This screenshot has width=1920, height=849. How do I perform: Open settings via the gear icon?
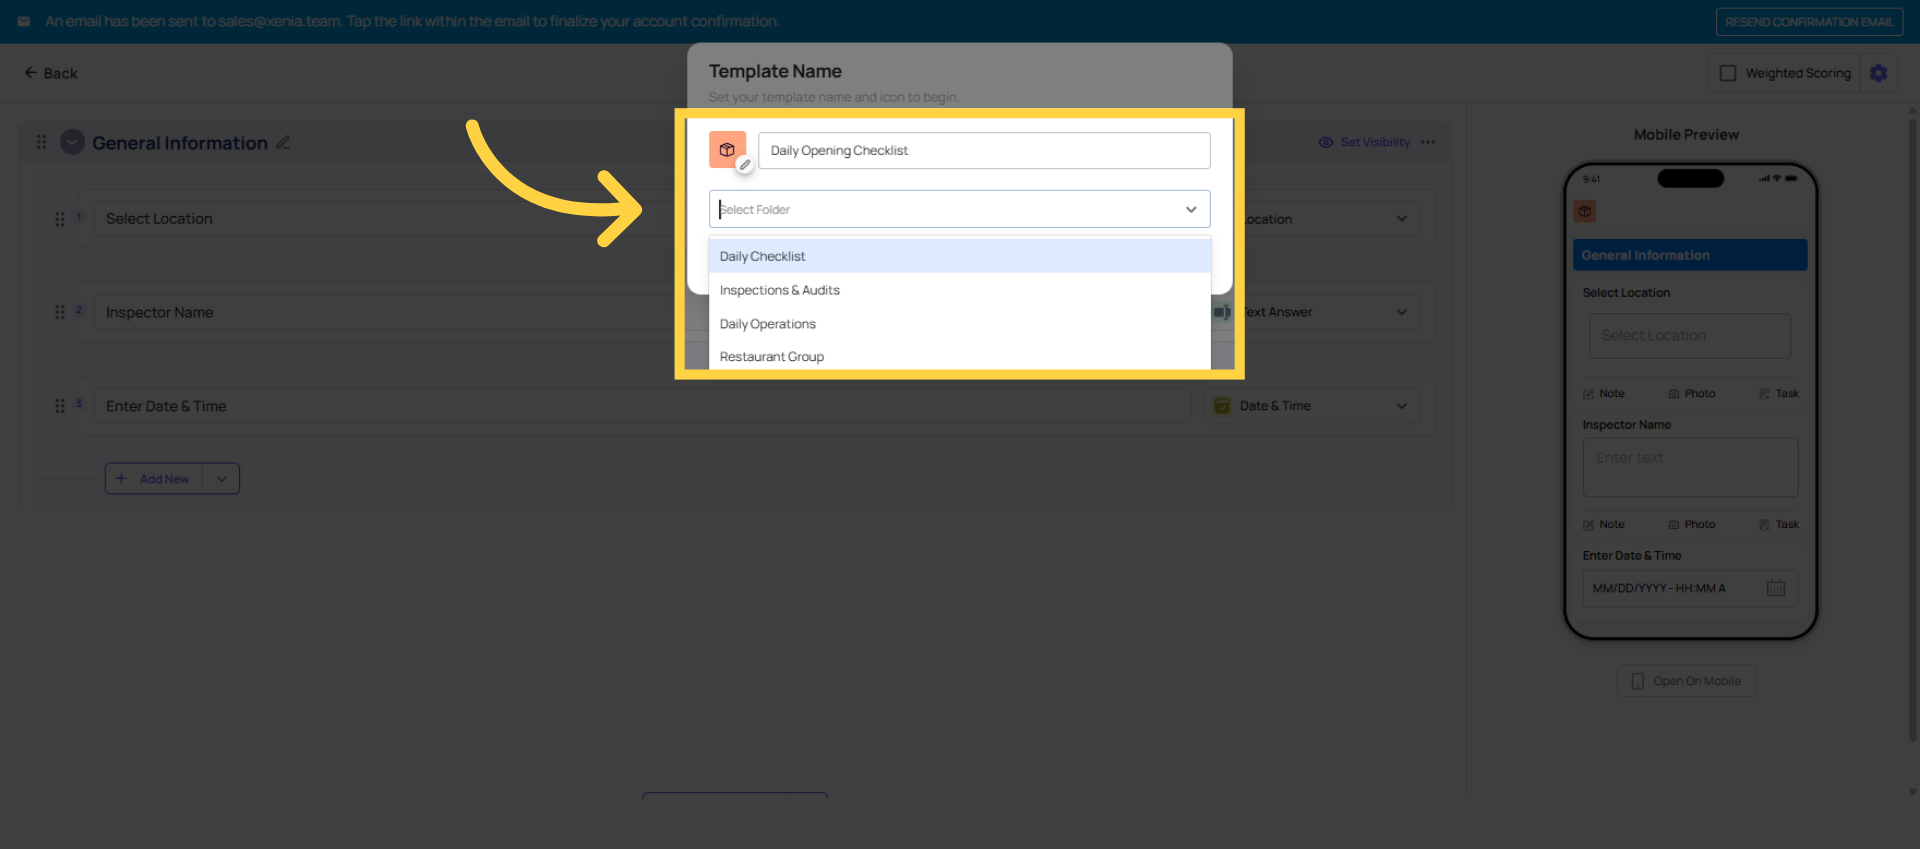pyautogui.click(x=1879, y=73)
